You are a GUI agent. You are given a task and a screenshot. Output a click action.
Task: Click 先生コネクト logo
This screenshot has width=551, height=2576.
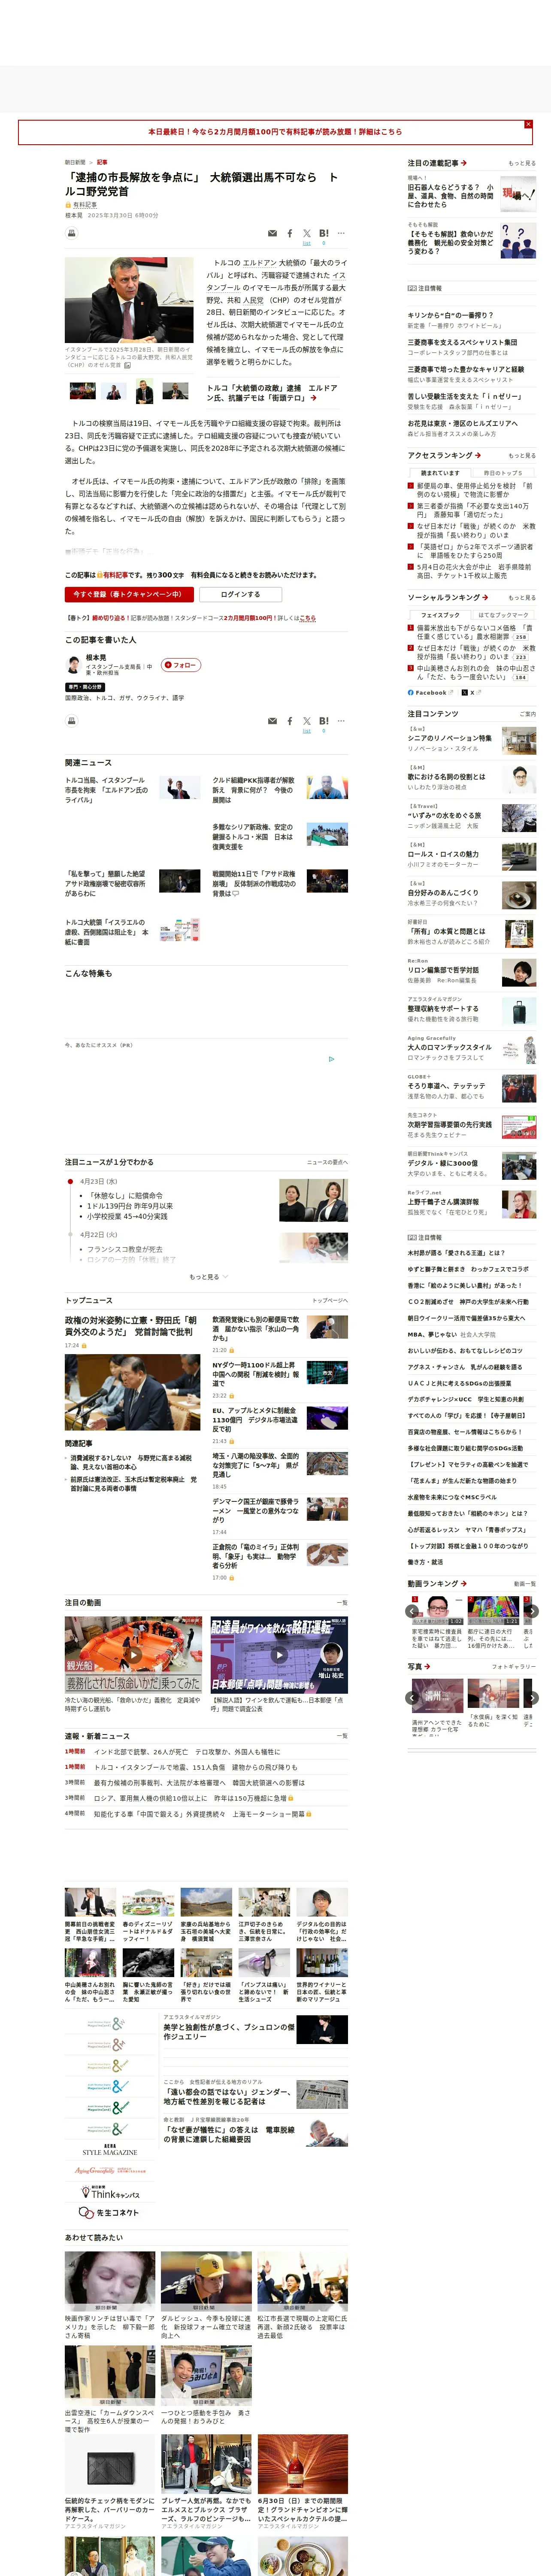click(x=110, y=2213)
